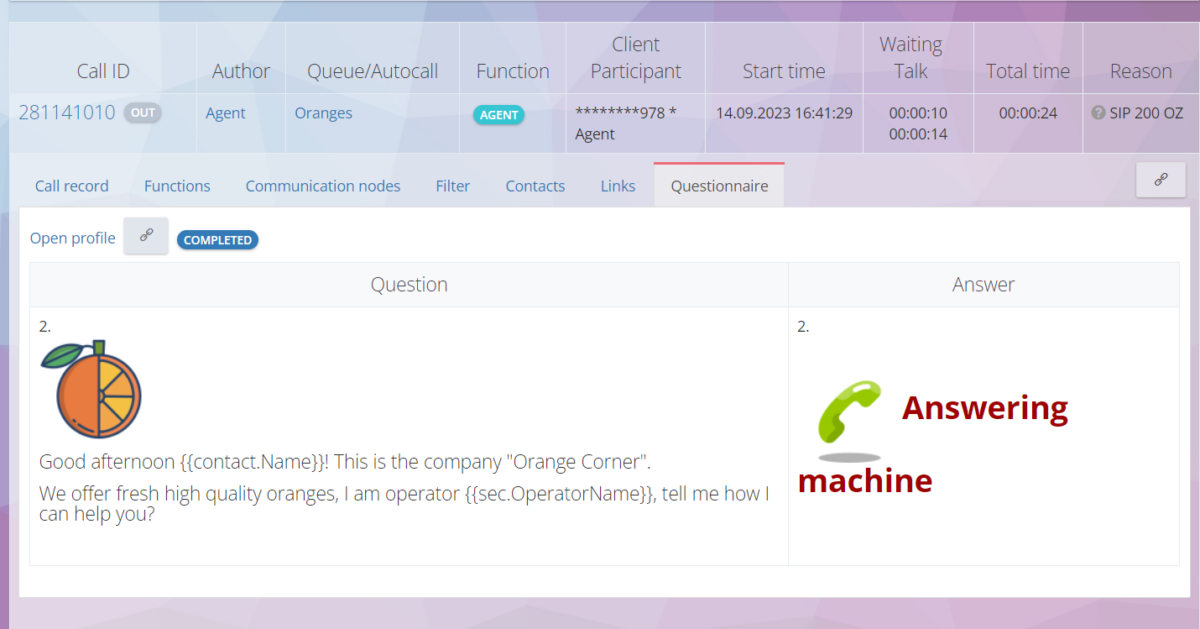The width and height of the screenshot is (1200, 629).
Task: Click the link icon button at far right
Action: [1161, 180]
